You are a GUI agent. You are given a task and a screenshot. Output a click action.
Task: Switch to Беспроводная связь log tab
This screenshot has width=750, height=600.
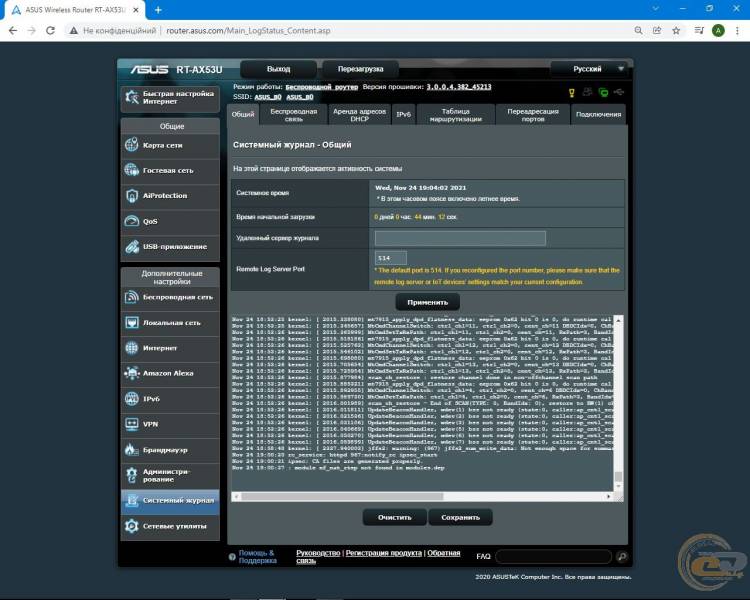click(x=294, y=115)
